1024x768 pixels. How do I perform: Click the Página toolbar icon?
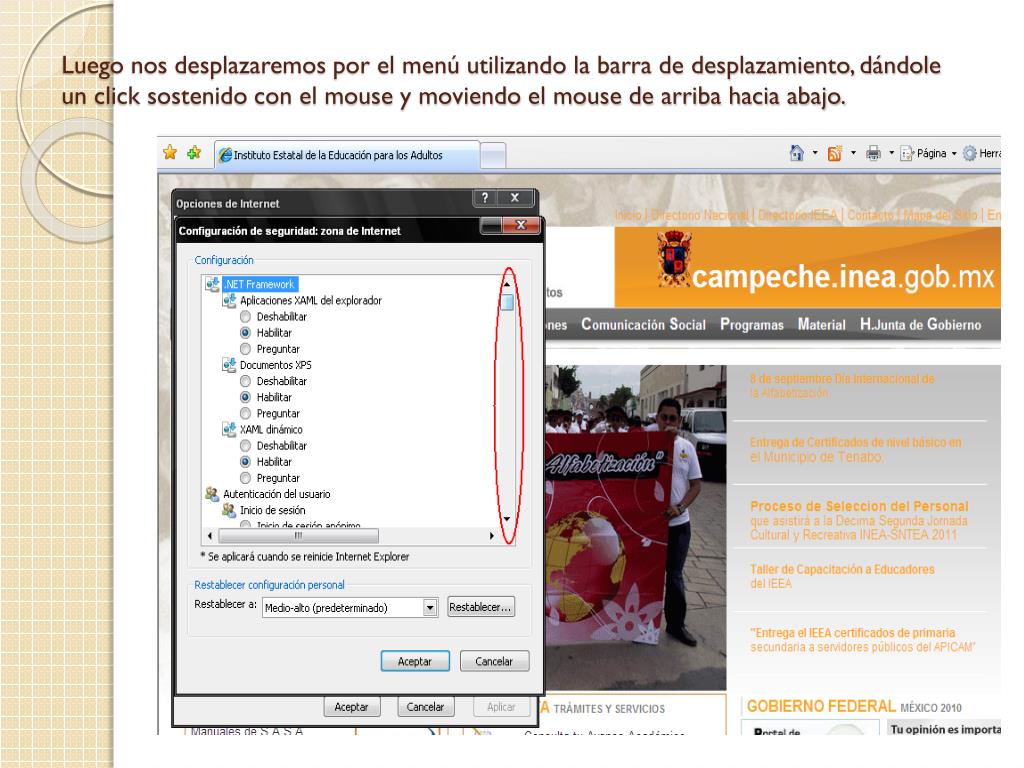click(x=906, y=154)
